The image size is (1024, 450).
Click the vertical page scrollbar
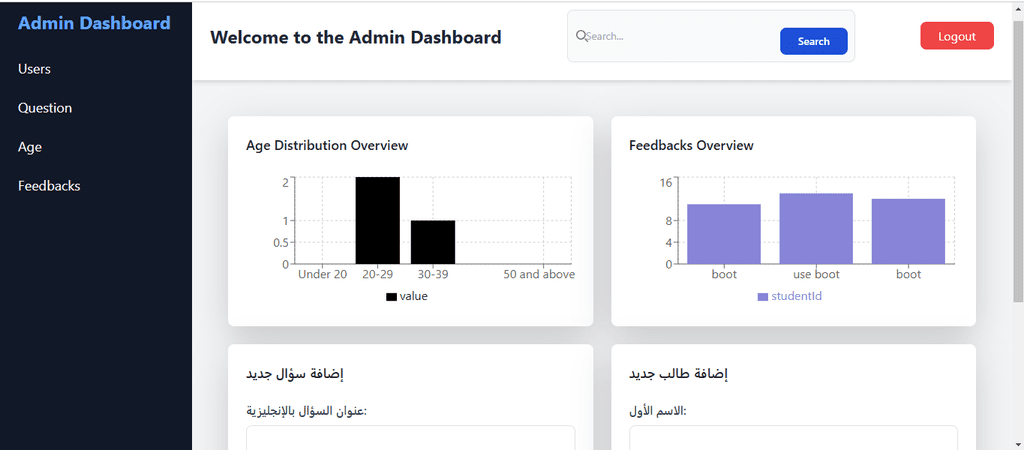(1018, 163)
